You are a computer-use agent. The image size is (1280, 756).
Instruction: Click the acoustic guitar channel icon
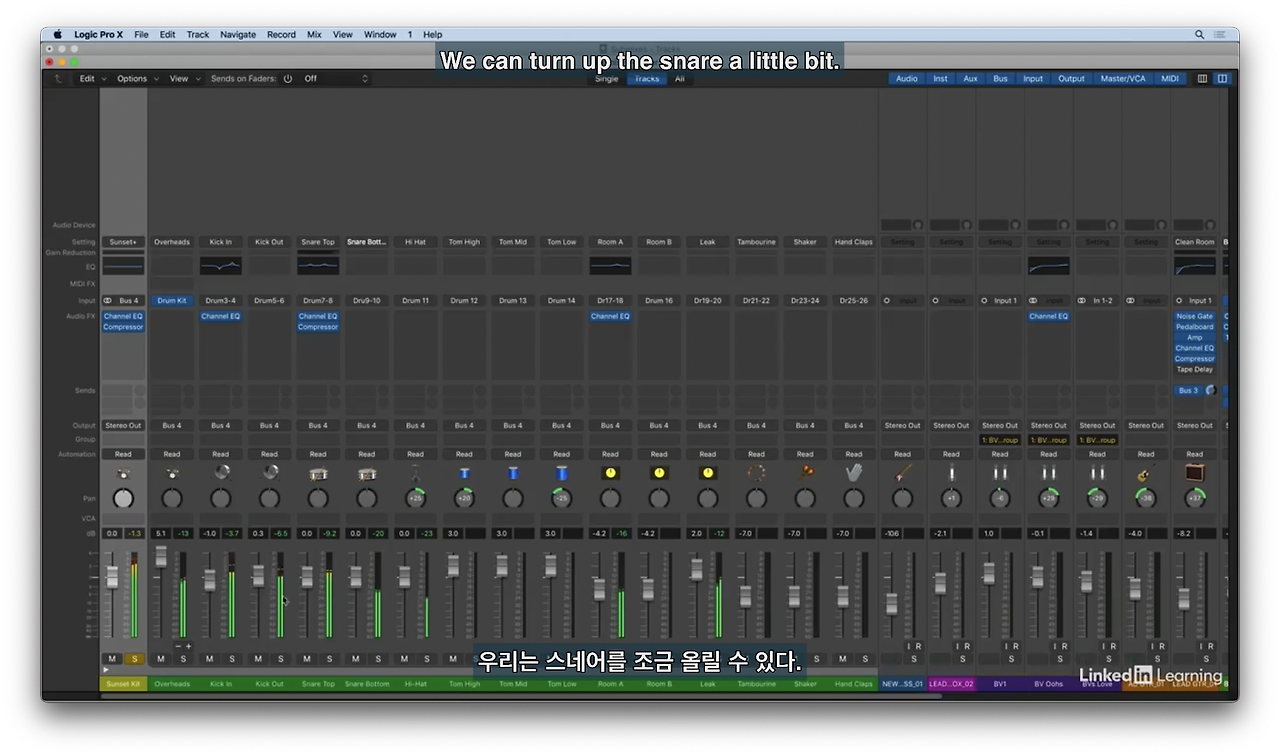(1146, 473)
